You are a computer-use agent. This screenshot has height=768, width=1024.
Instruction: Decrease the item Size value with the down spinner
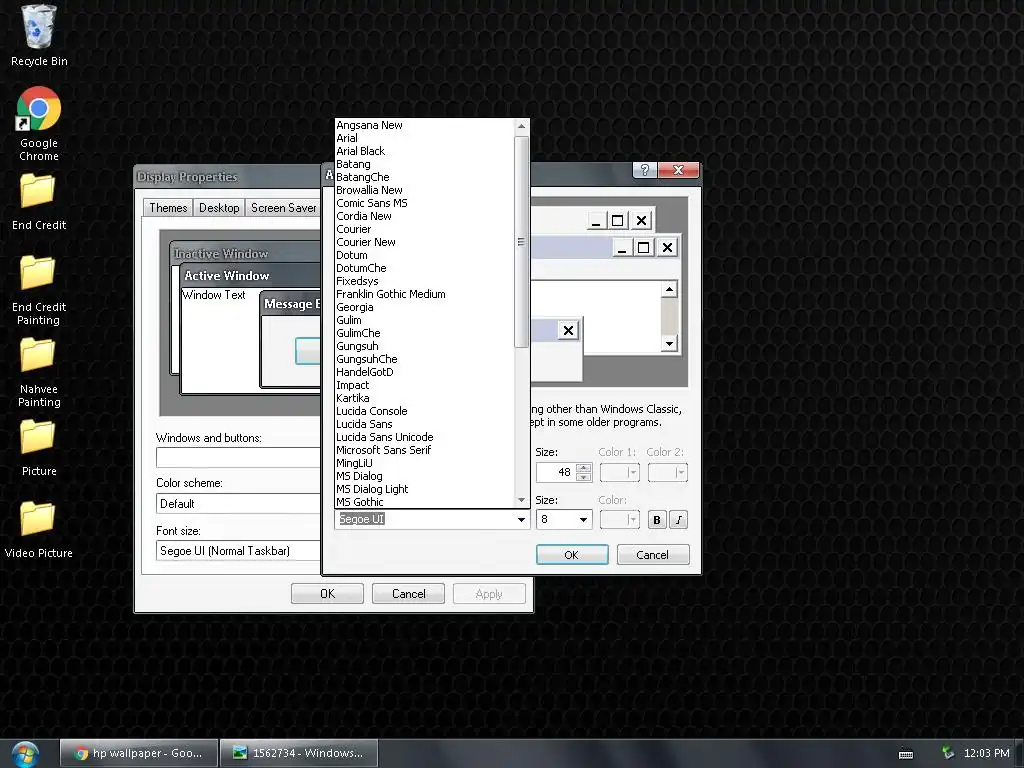point(584,477)
